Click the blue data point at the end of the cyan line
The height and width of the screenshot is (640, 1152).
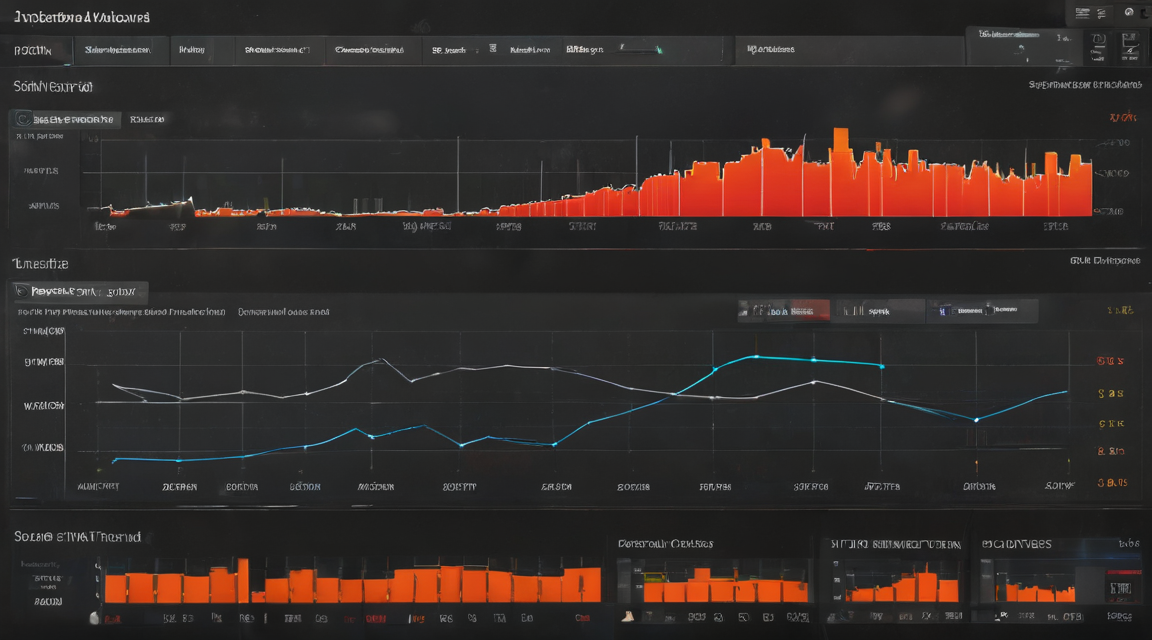882,366
